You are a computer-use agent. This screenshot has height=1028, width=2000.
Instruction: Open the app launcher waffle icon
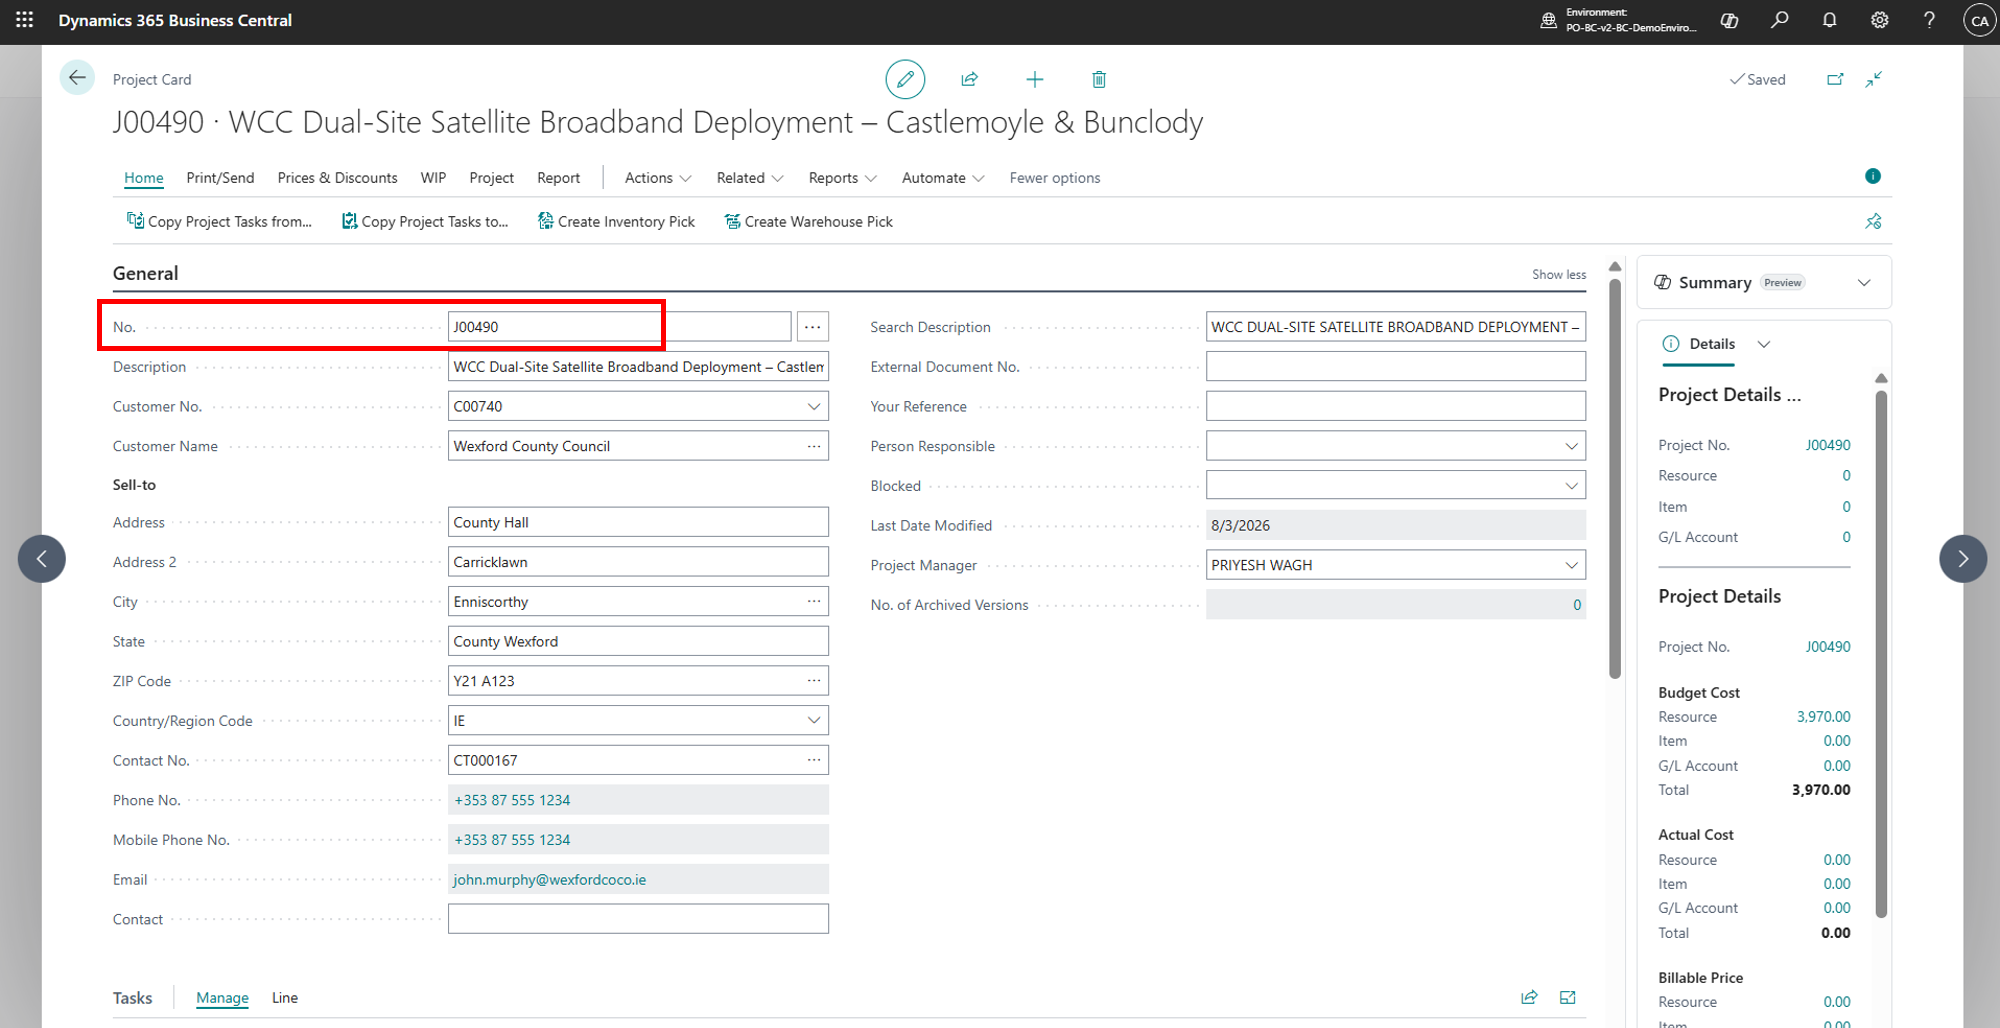[x=25, y=20]
